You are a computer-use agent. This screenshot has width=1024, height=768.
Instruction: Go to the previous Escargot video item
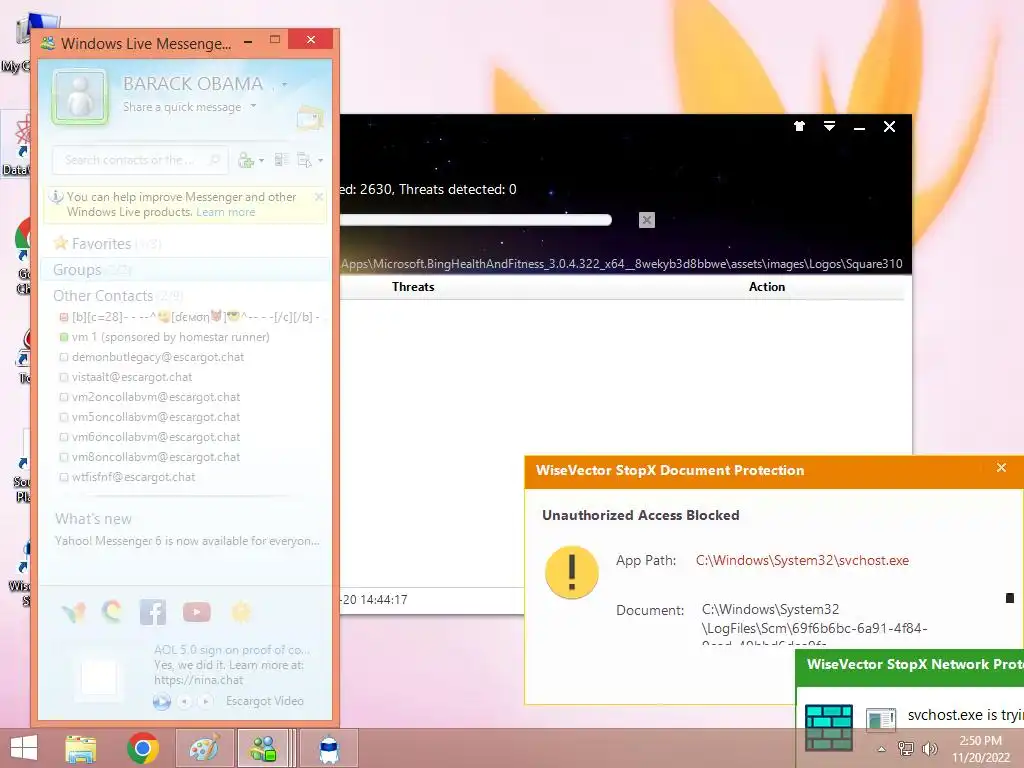pyautogui.click(x=184, y=701)
